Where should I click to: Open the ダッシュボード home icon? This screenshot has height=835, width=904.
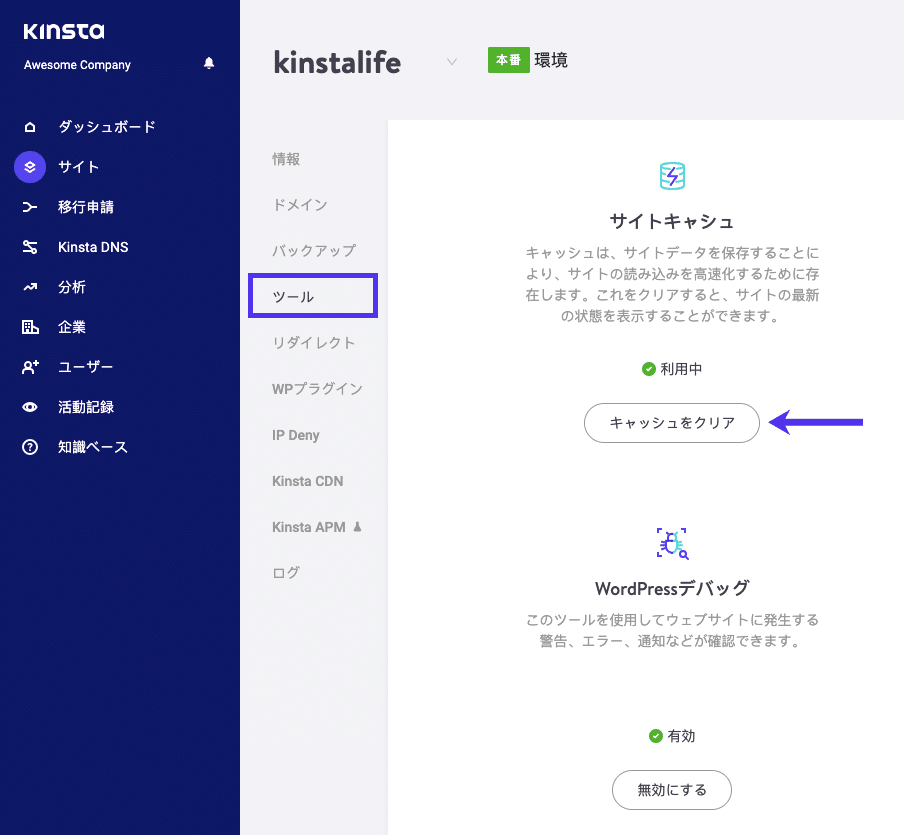(x=29, y=127)
